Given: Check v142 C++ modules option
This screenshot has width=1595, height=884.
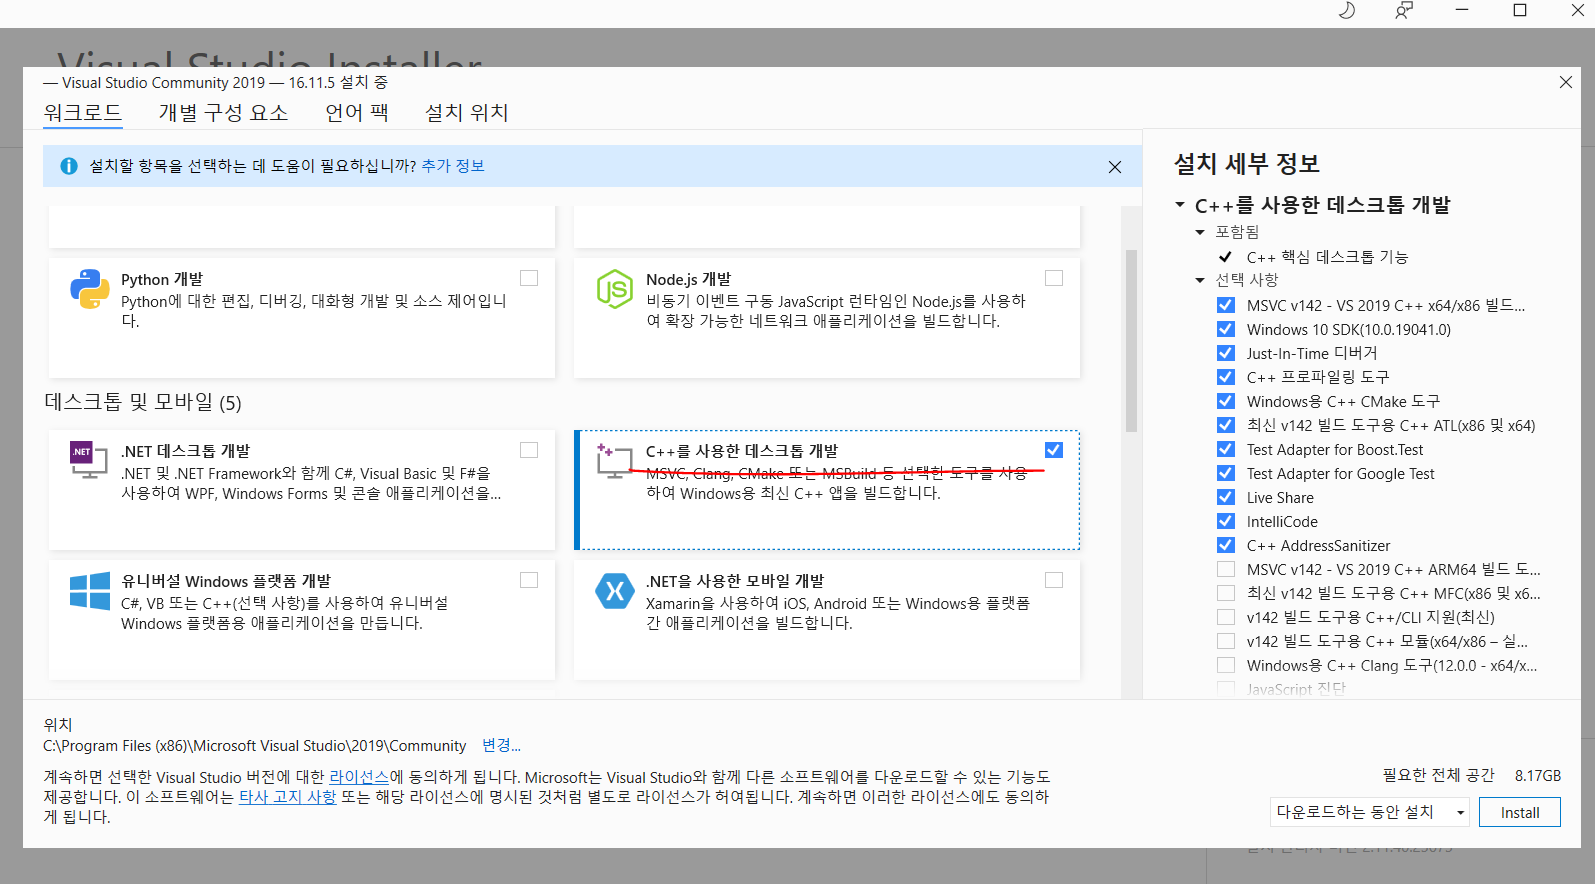Looking at the screenshot, I should tap(1226, 641).
